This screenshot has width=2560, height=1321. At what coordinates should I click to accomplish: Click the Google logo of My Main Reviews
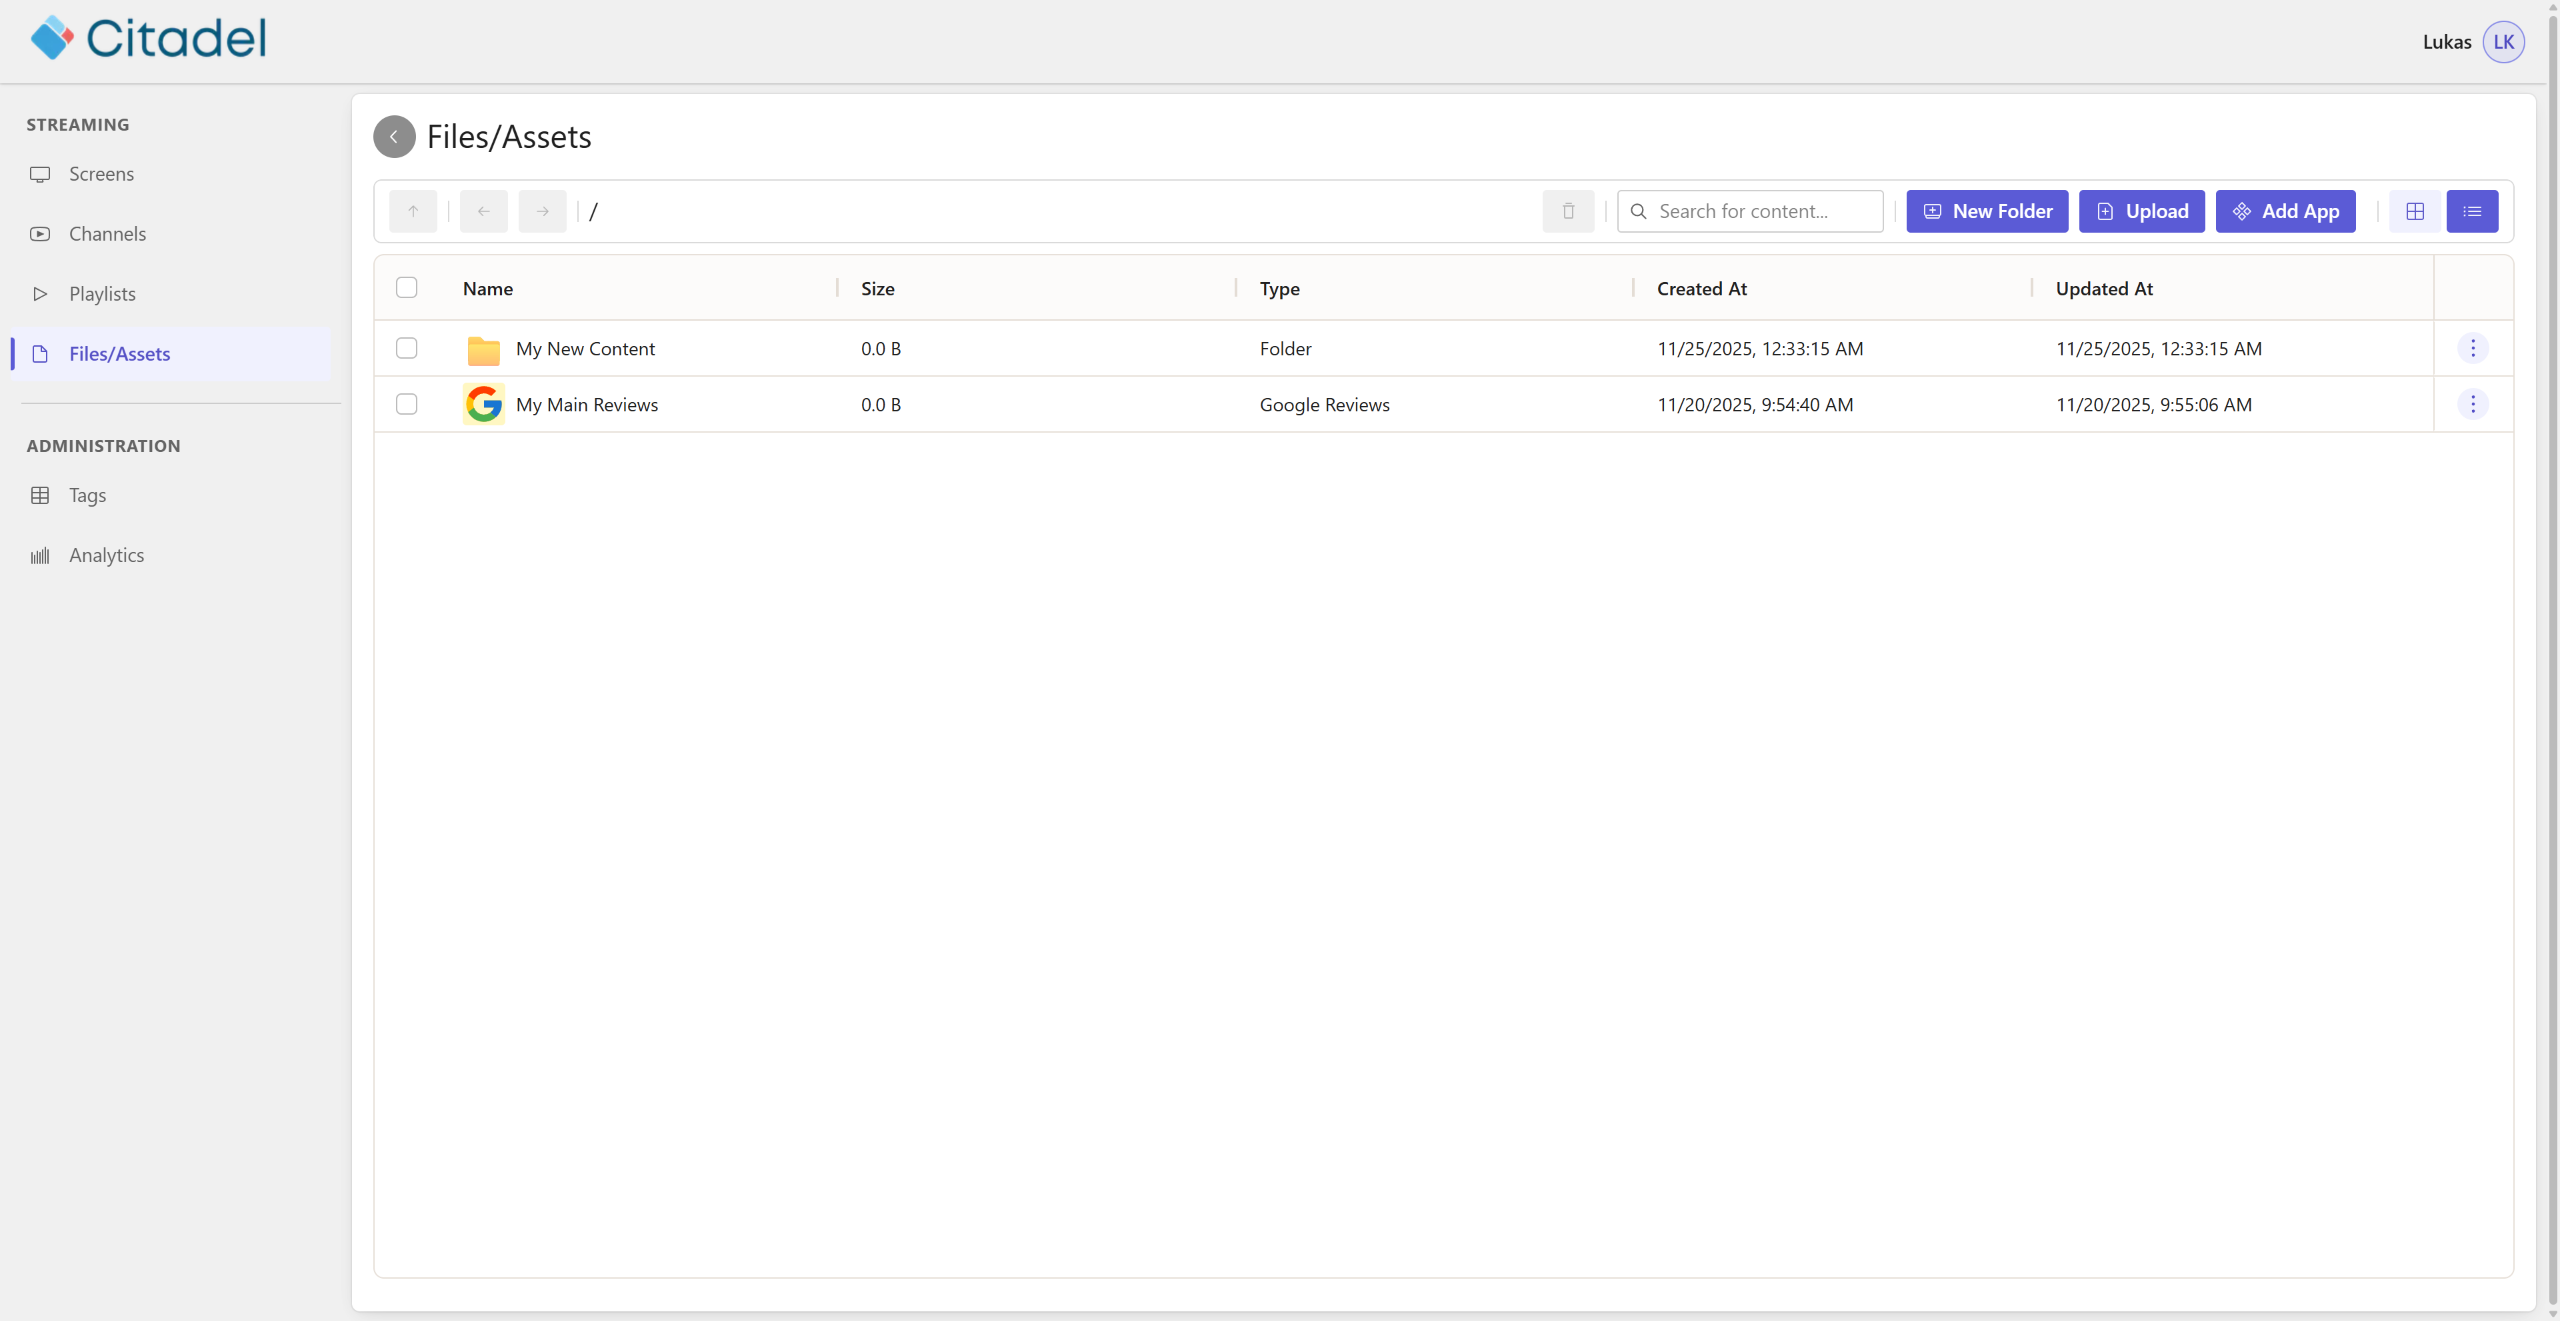pyautogui.click(x=484, y=405)
